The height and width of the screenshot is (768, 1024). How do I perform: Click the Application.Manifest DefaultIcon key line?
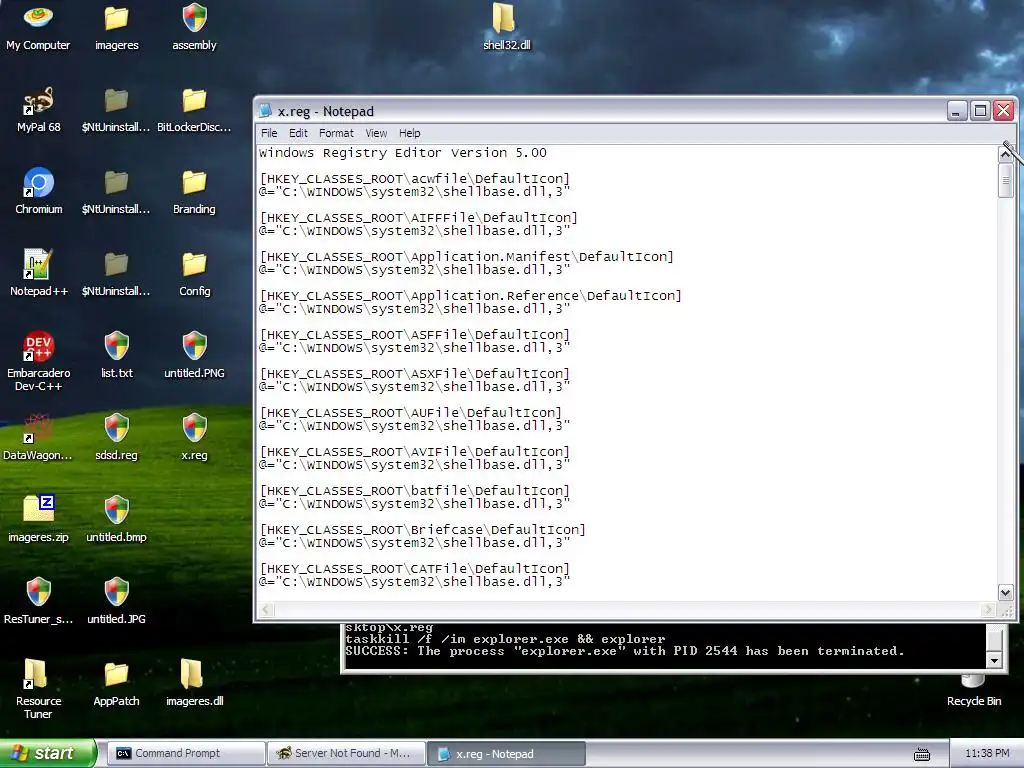pyautogui.click(x=466, y=257)
